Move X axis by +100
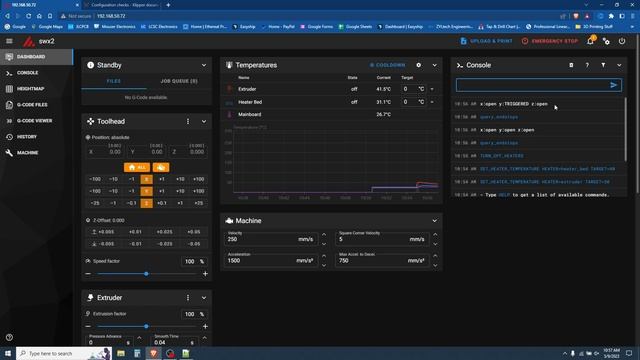 click(x=198, y=179)
